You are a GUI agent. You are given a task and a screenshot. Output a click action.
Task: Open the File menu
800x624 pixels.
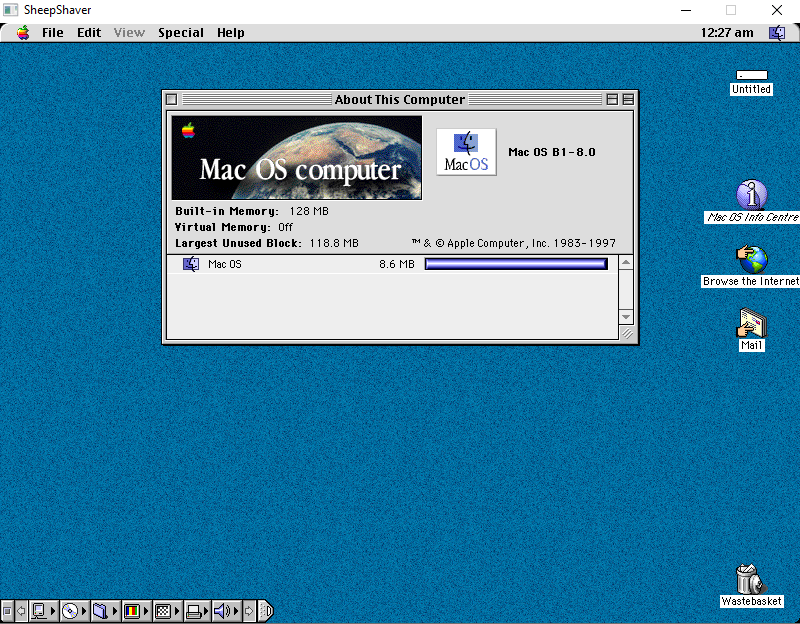pyautogui.click(x=53, y=33)
